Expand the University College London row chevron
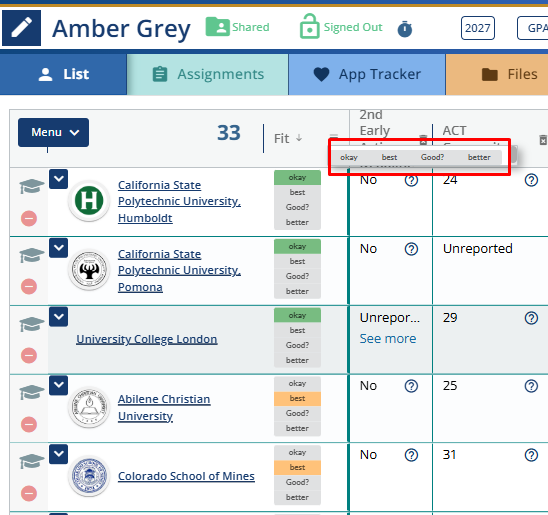The height and width of the screenshot is (515, 548). [x=58, y=317]
